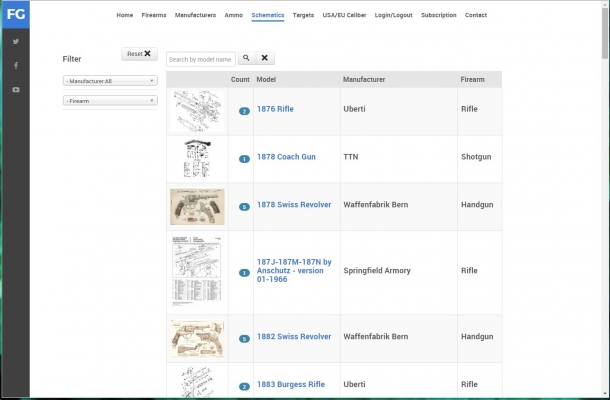Click the 1876 Rifle schematic thumbnail
The width and height of the screenshot is (610, 400).
[197, 111]
